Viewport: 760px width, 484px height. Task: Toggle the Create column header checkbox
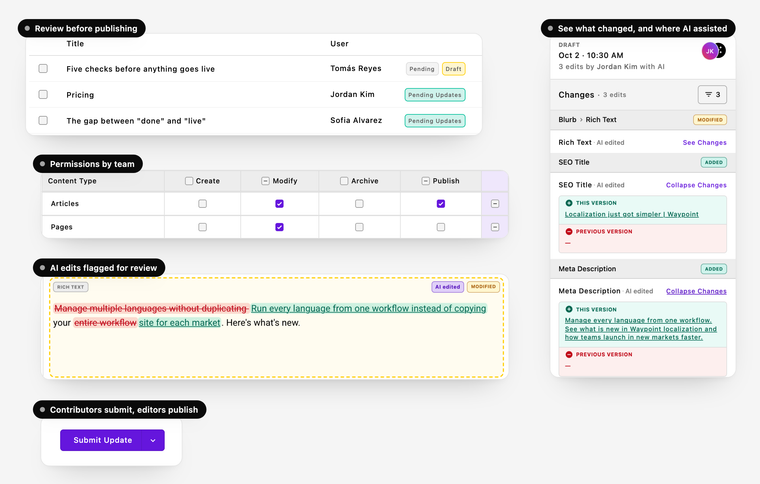(x=189, y=181)
